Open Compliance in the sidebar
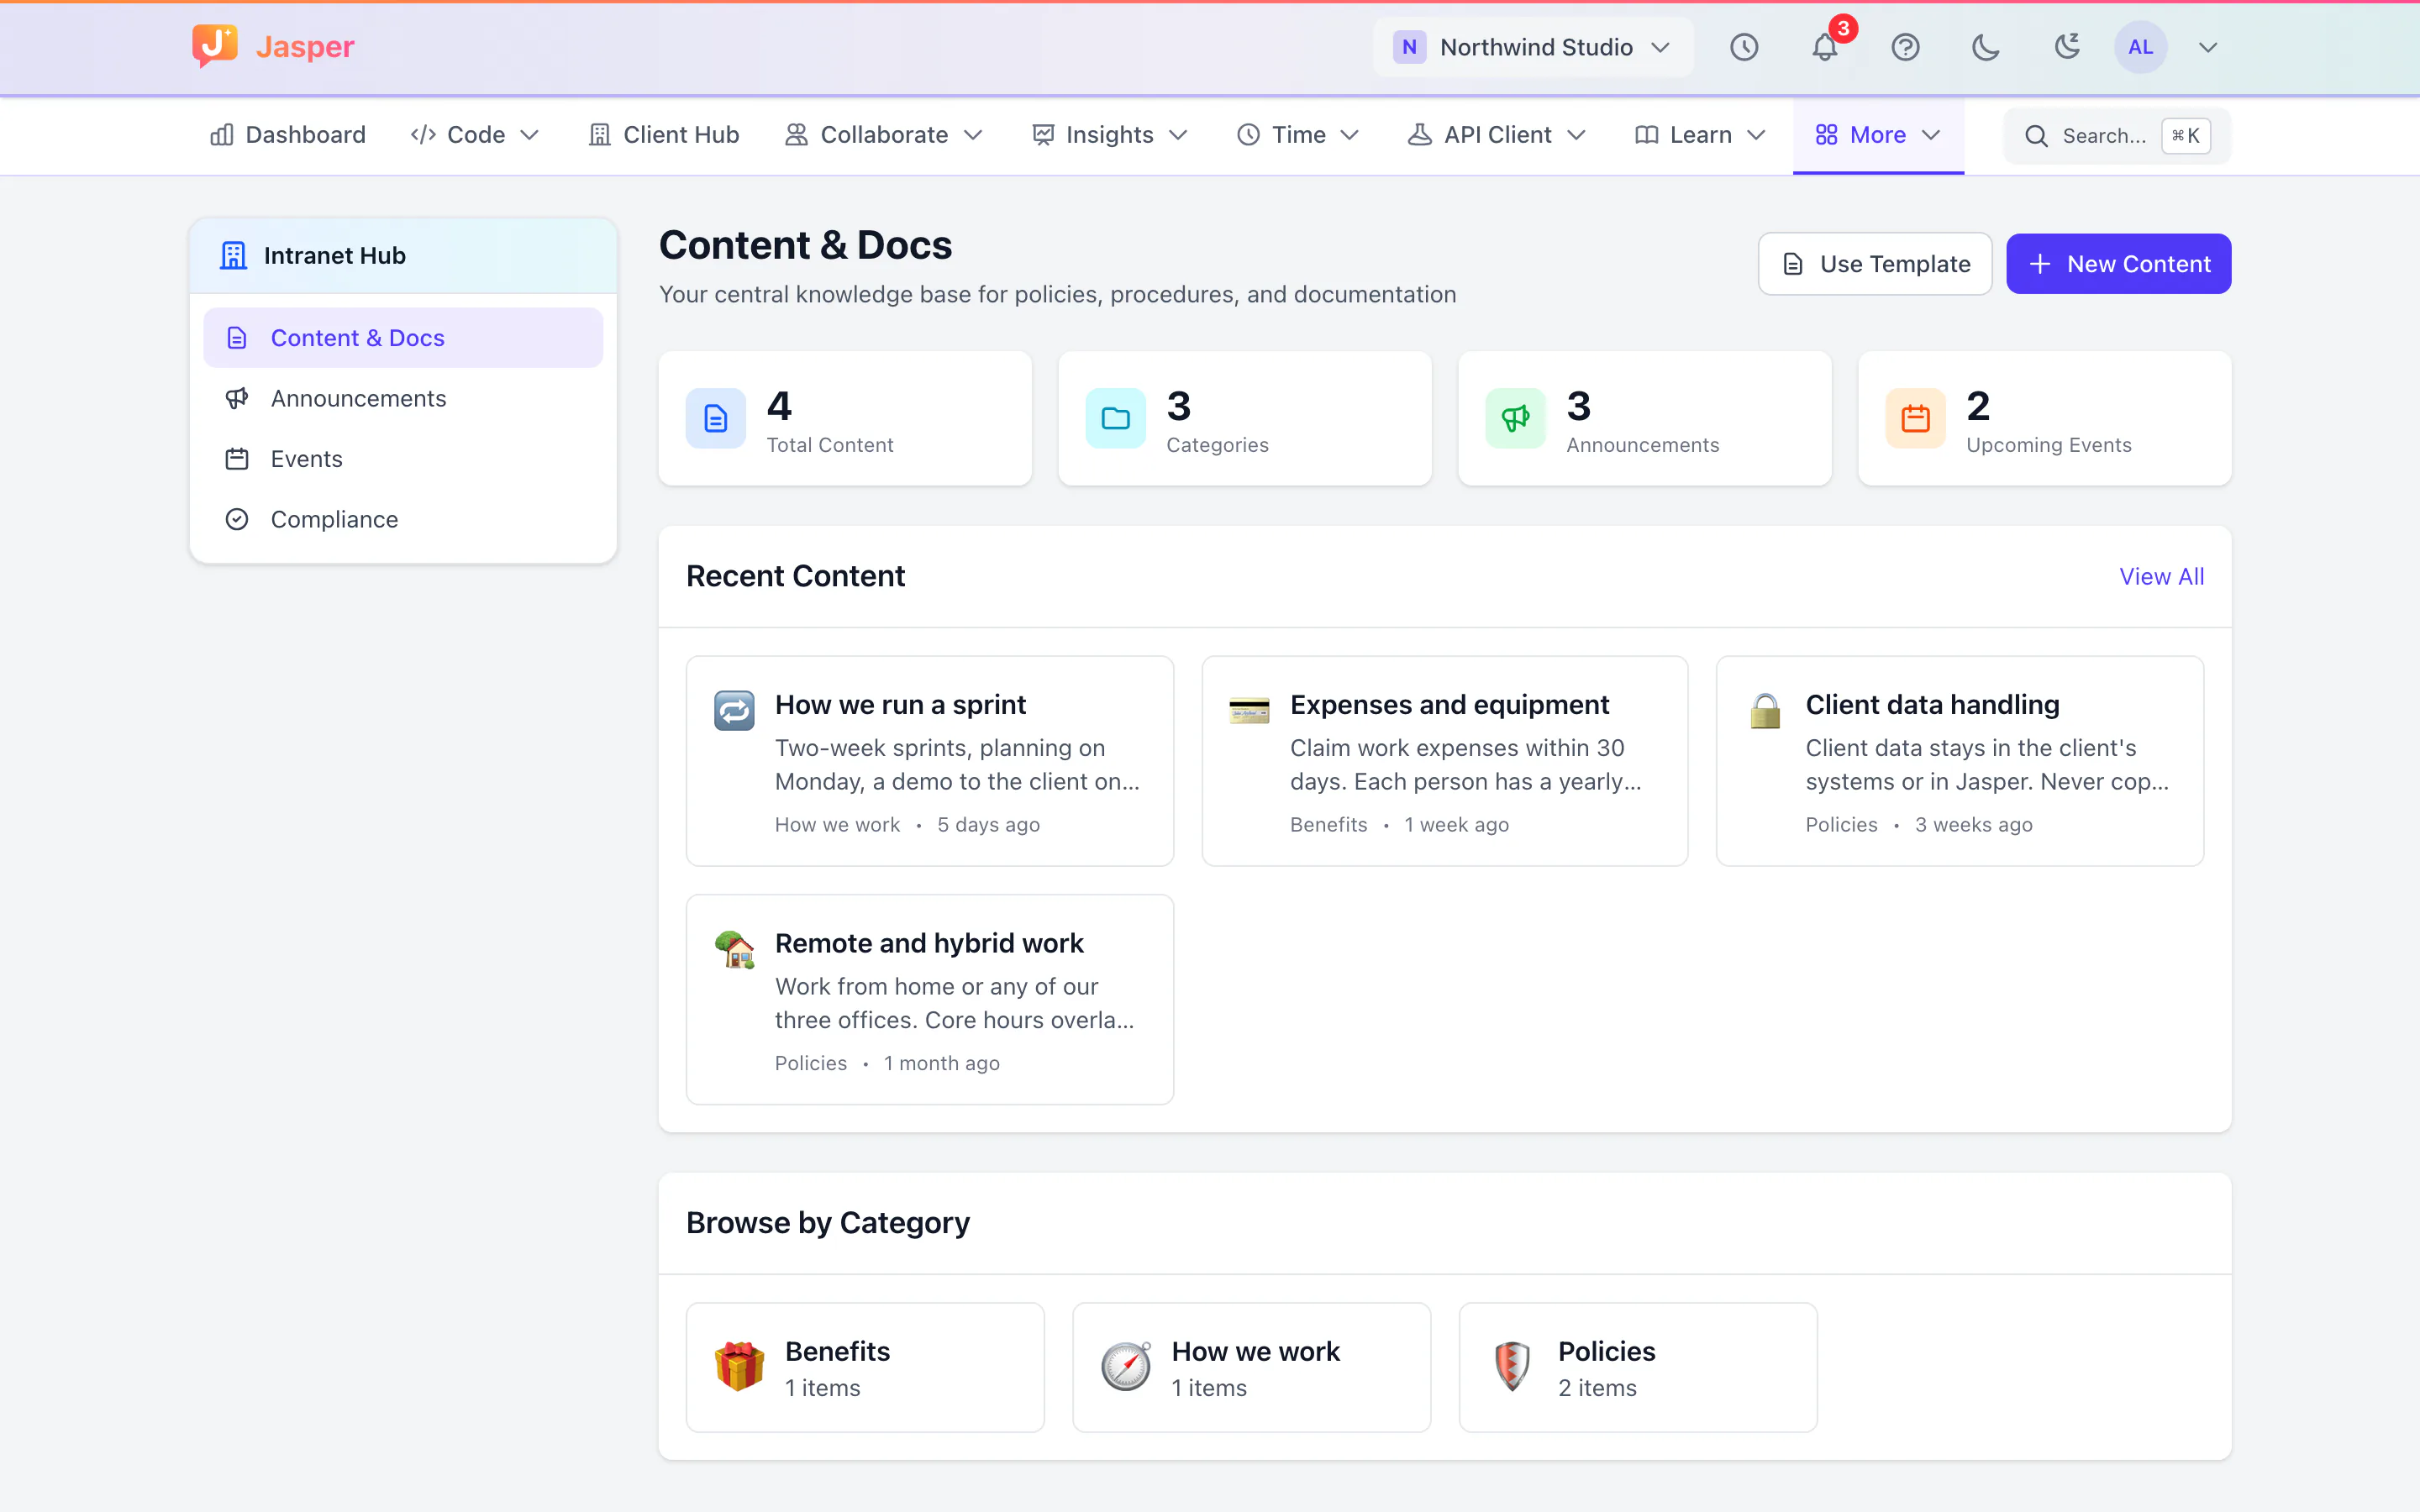2420x1512 pixels. click(x=403, y=519)
